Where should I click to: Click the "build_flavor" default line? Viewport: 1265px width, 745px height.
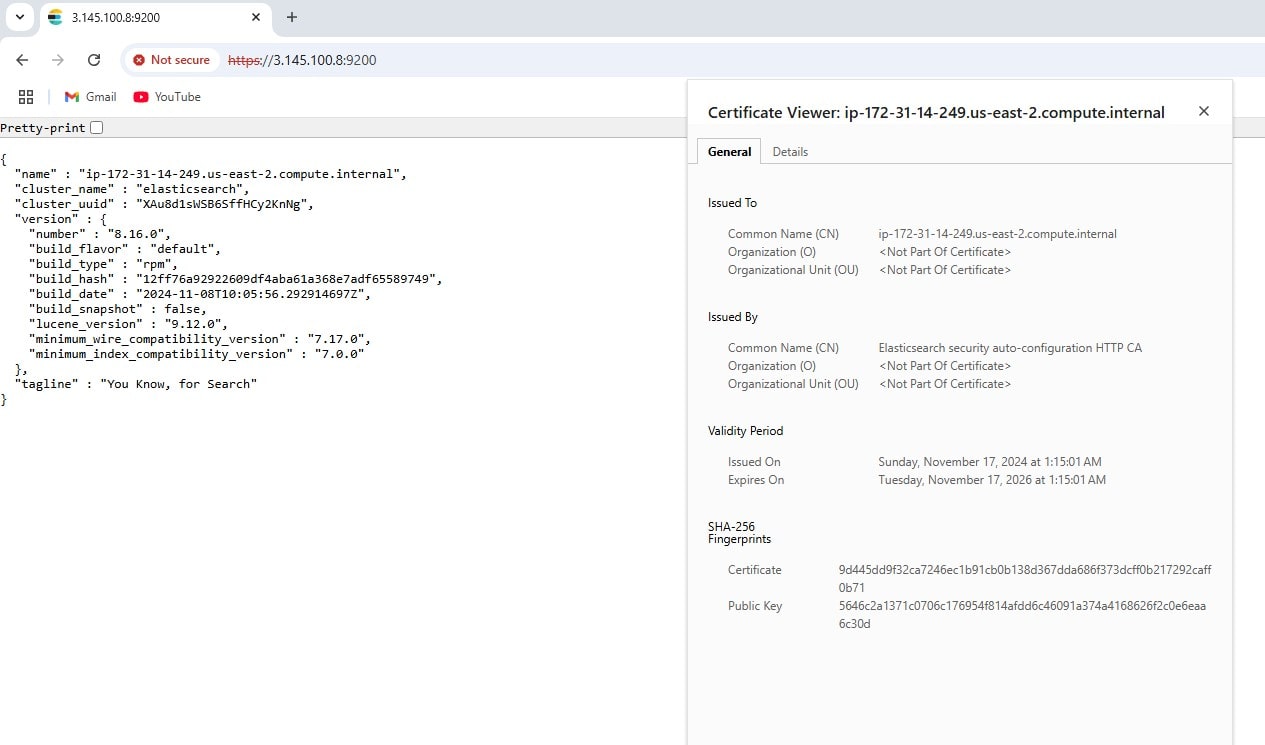click(x=125, y=249)
